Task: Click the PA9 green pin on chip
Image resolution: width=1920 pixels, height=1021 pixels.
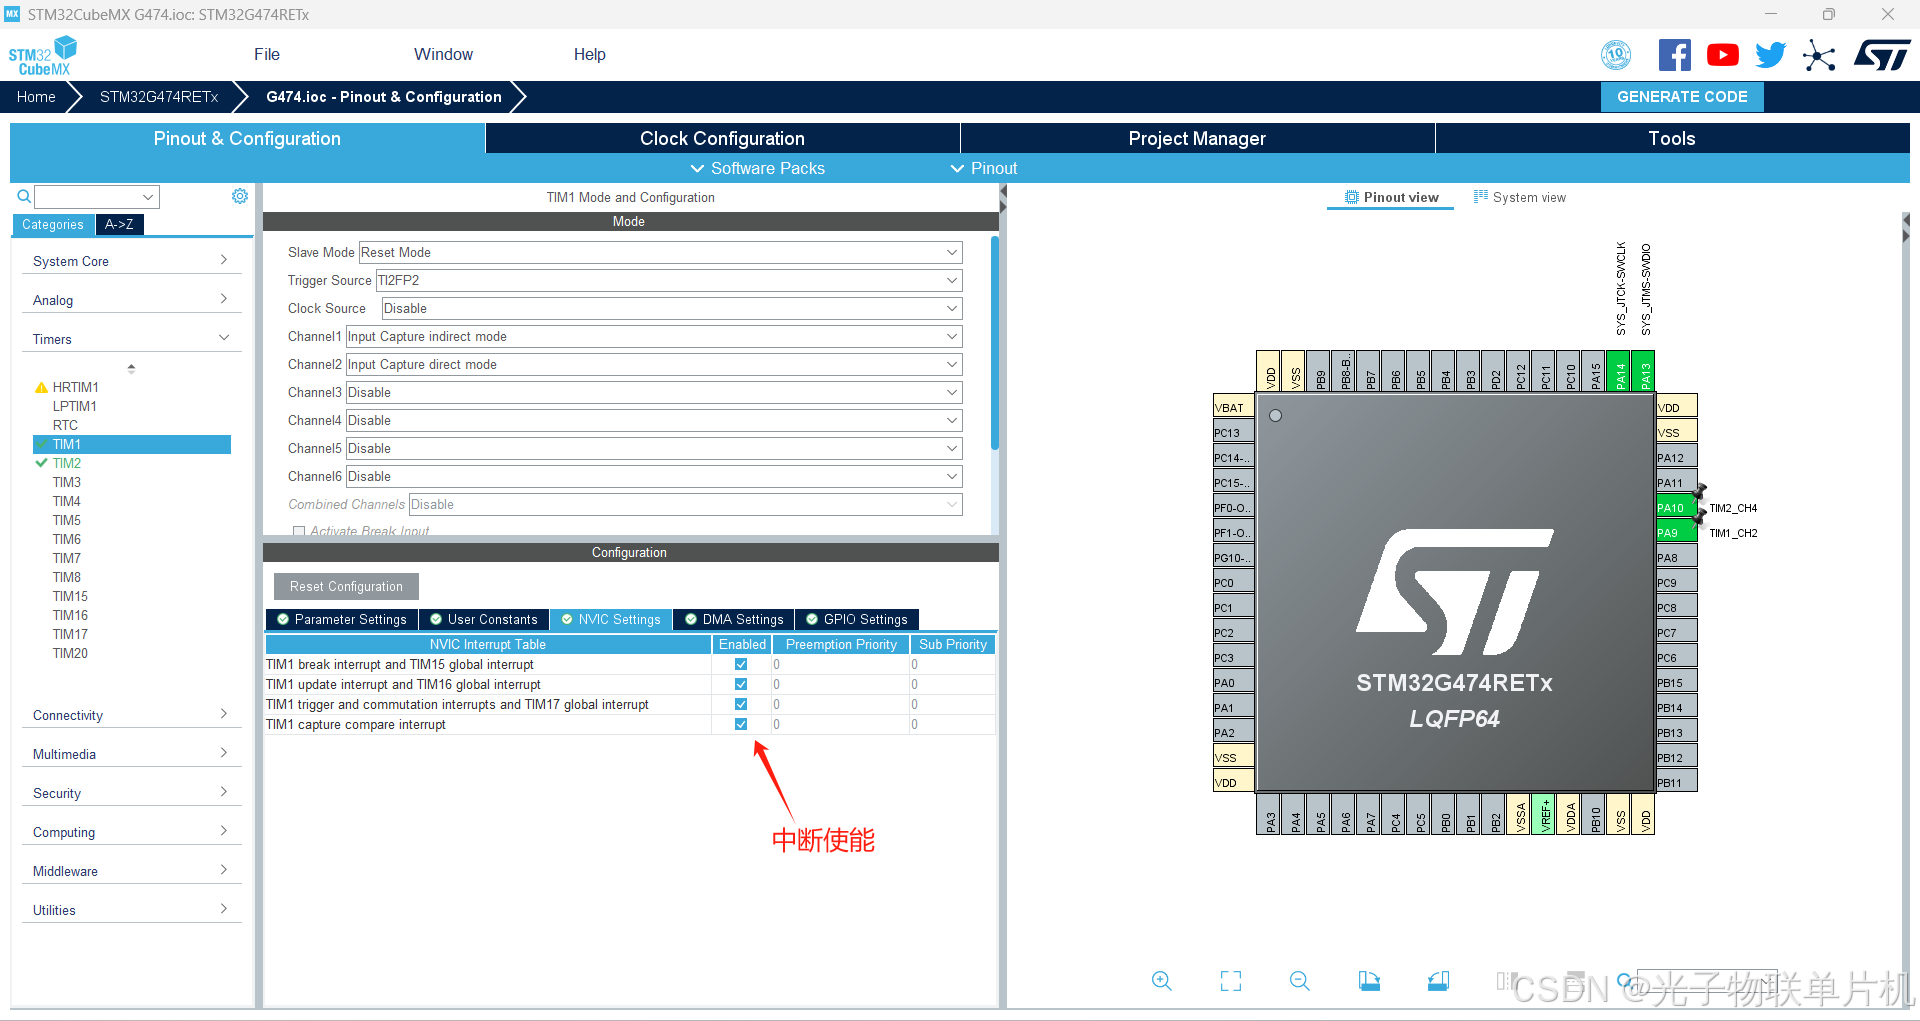Action: click(1676, 533)
